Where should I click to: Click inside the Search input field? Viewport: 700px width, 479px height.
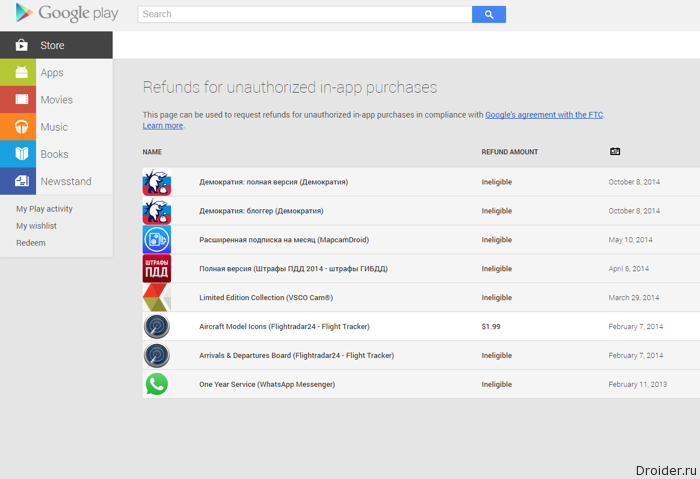tap(305, 14)
